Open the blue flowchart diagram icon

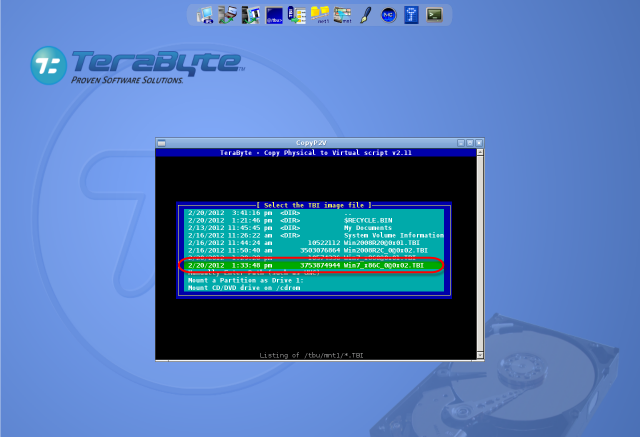[411, 15]
